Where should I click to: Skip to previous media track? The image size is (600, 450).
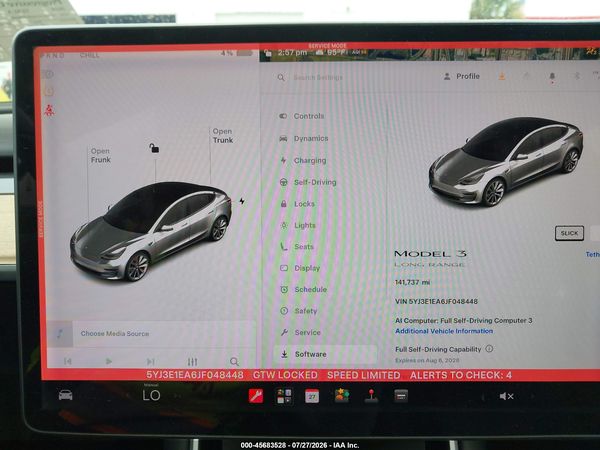point(68,361)
